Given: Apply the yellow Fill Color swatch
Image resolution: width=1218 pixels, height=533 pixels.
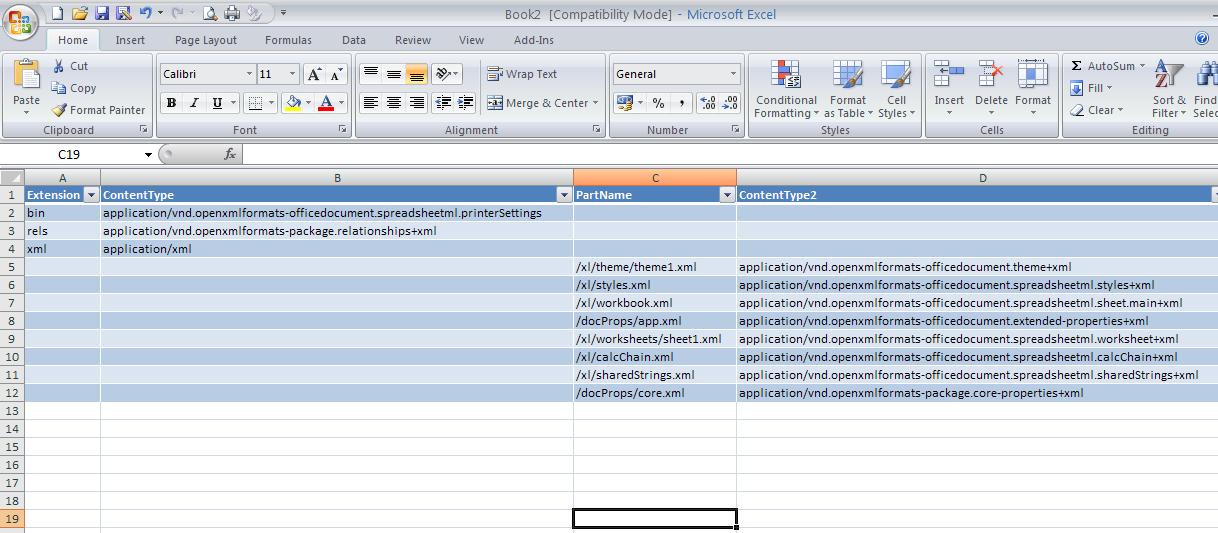Looking at the screenshot, I should click(293, 103).
